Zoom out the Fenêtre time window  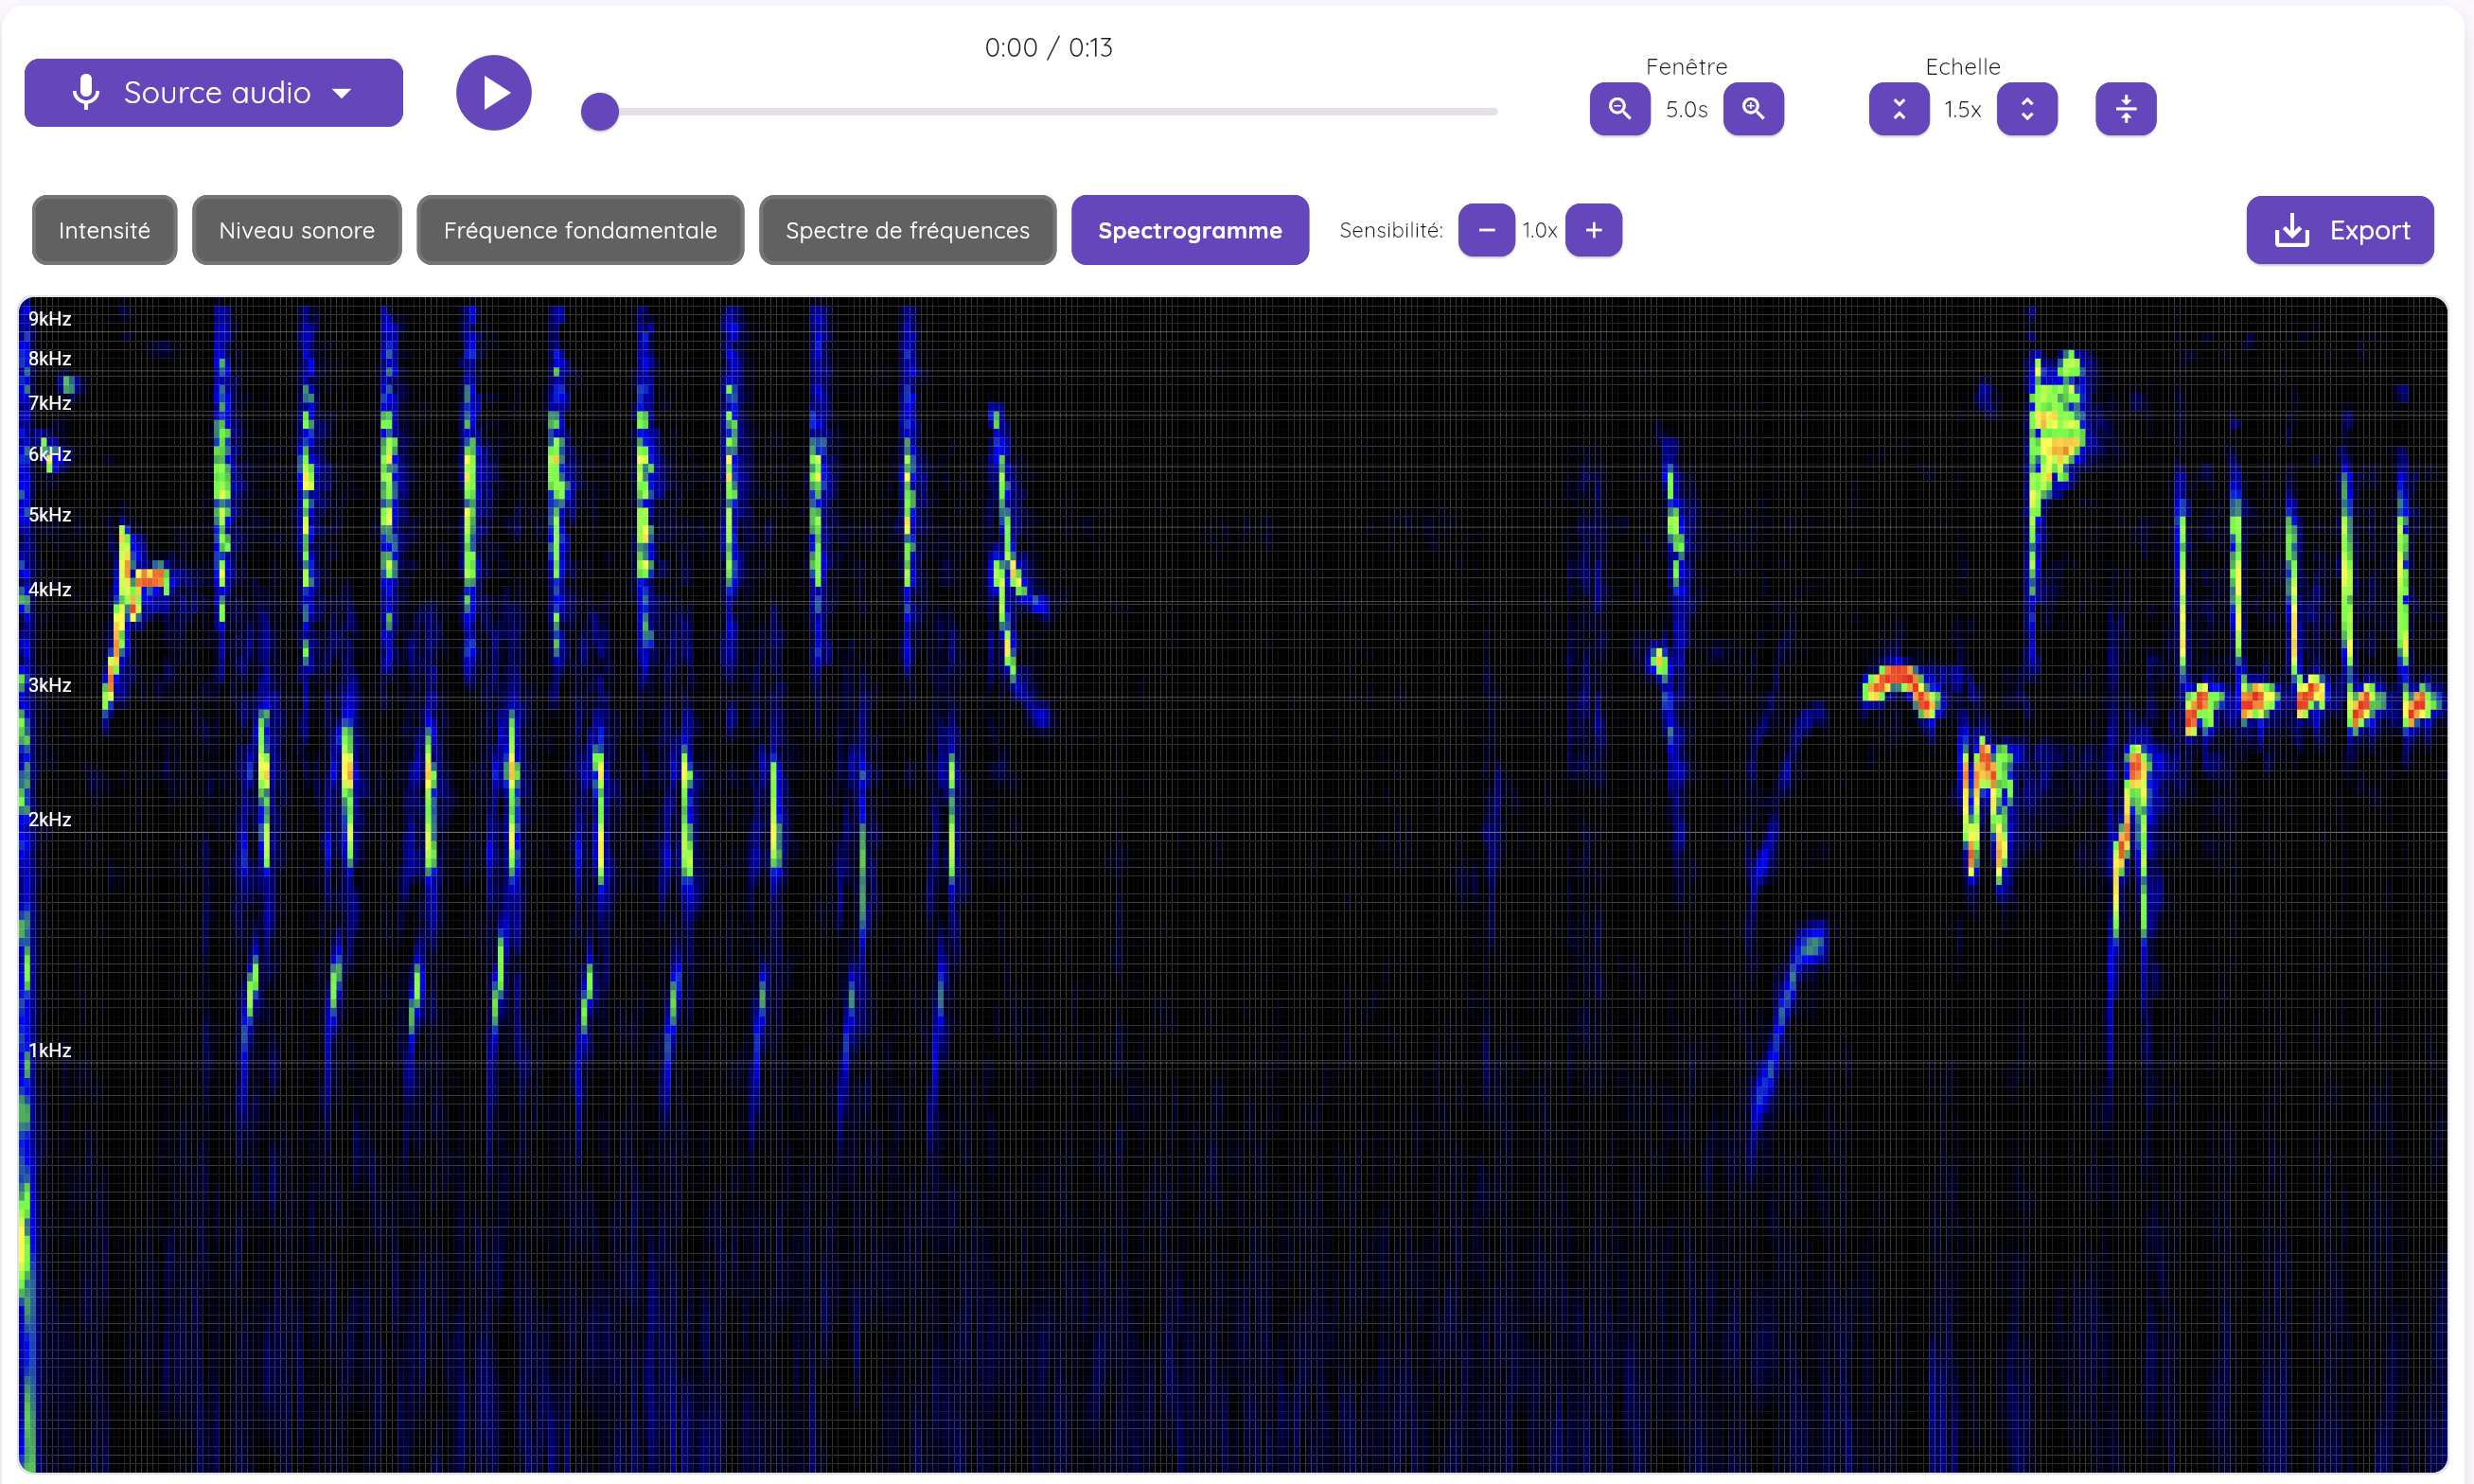point(1620,109)
